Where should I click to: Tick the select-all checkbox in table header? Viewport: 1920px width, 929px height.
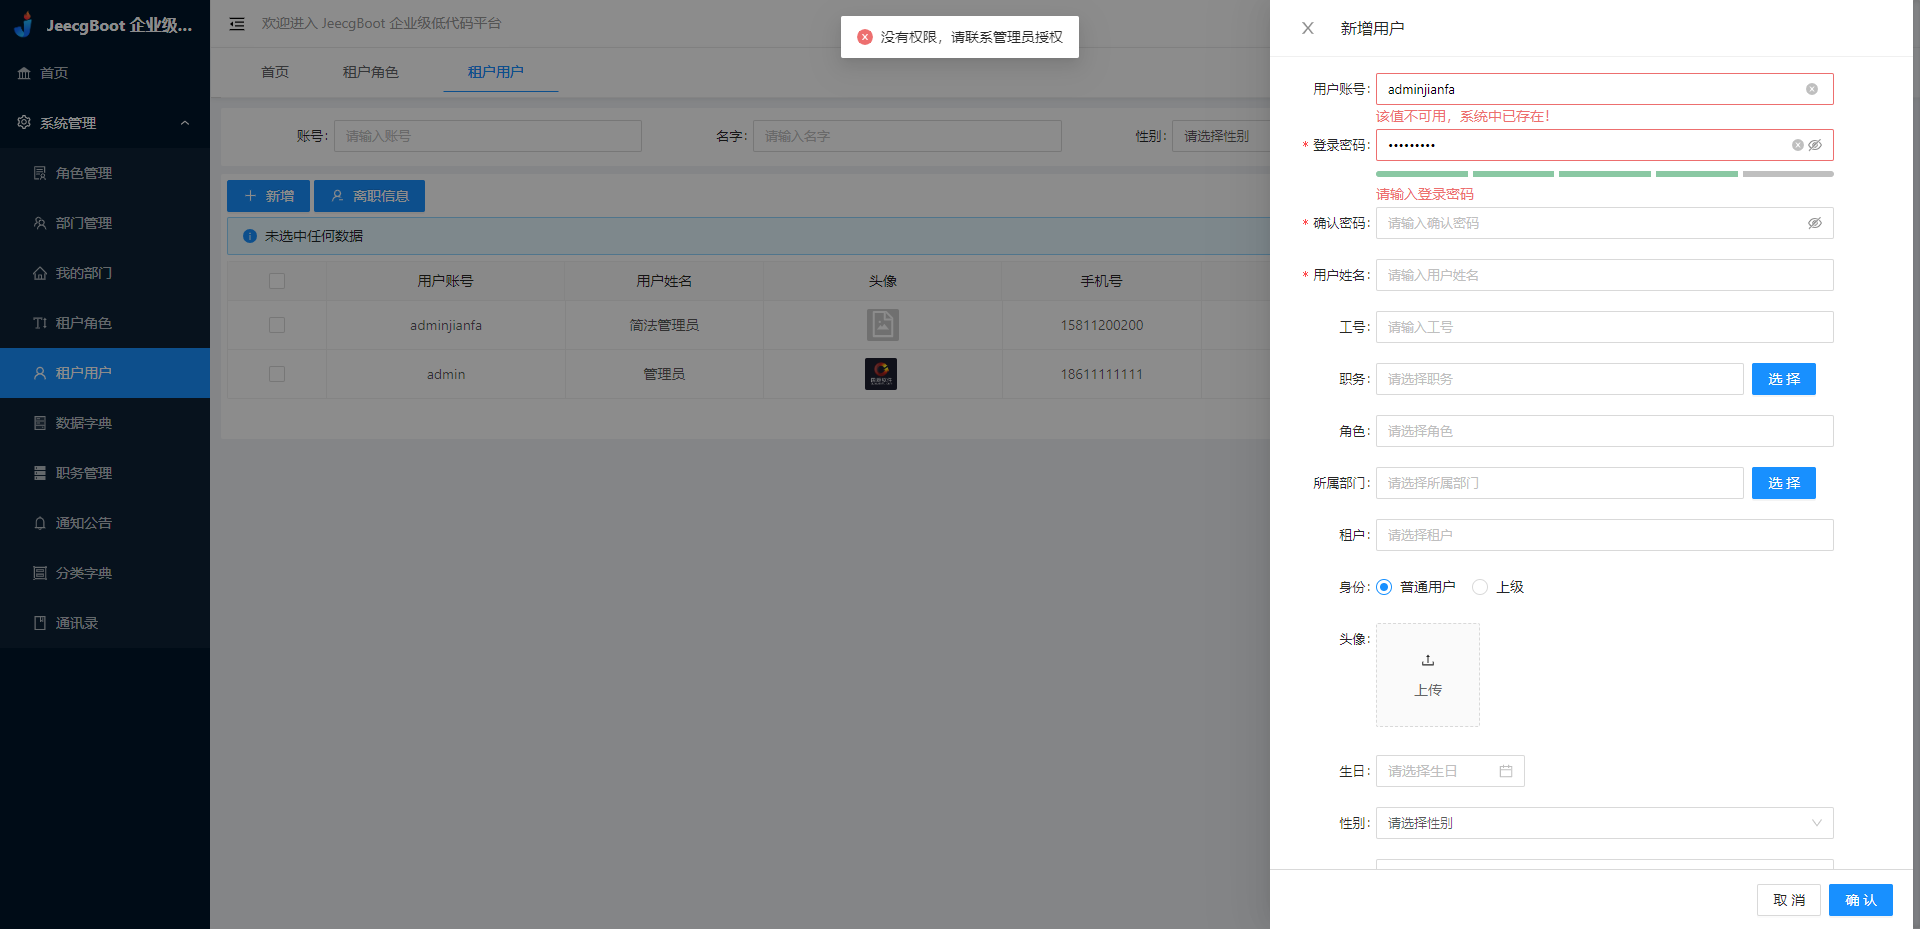click(x=277, y=281)
